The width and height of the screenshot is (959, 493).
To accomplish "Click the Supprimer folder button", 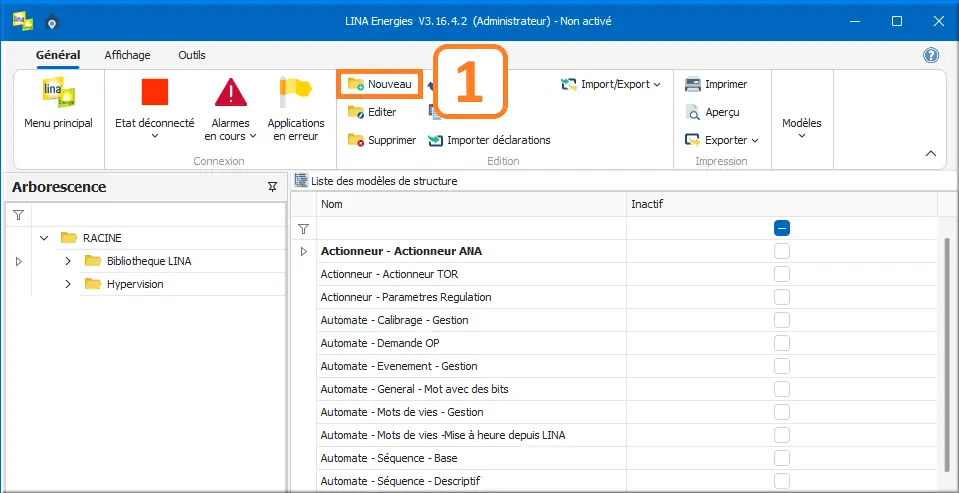I will tap(382, 140).
